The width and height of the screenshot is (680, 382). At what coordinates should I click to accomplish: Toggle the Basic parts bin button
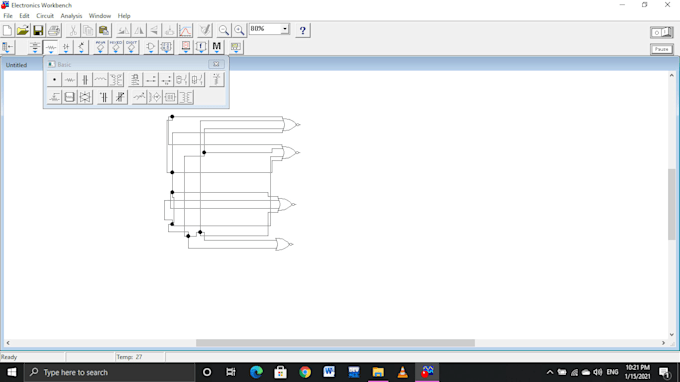click(50, 47)
